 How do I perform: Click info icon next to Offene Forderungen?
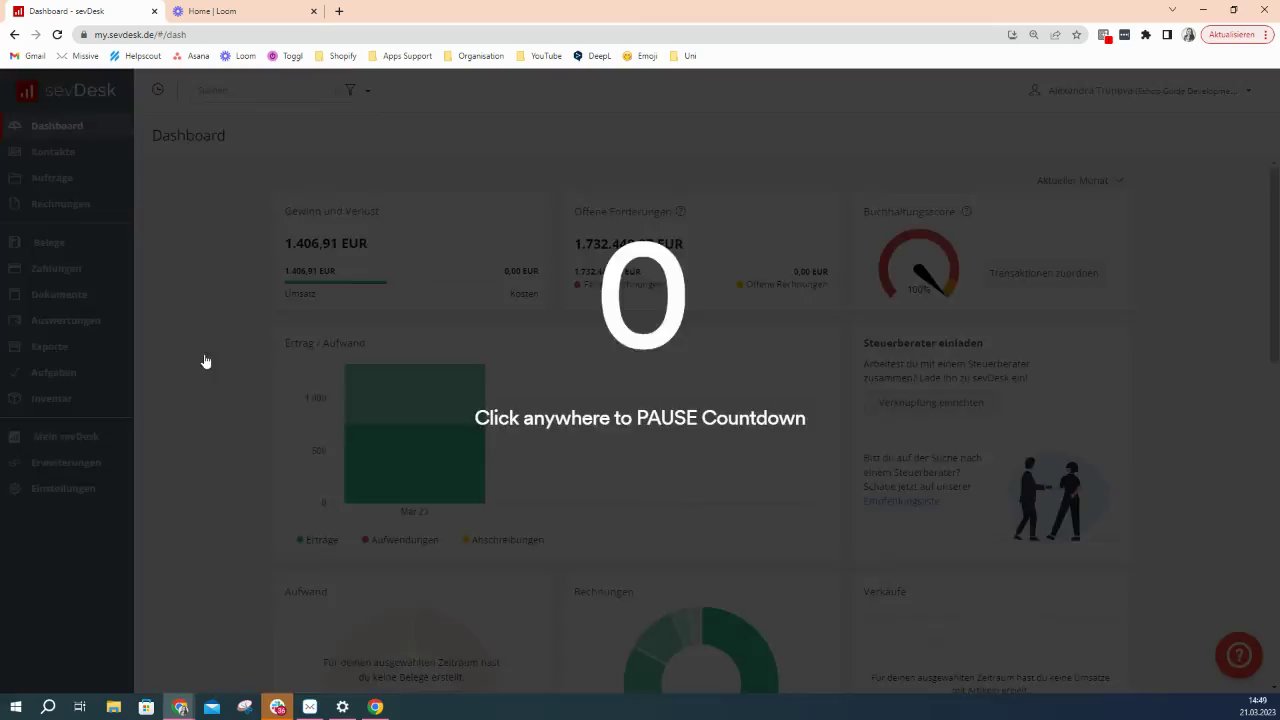[x=681, y=212]
